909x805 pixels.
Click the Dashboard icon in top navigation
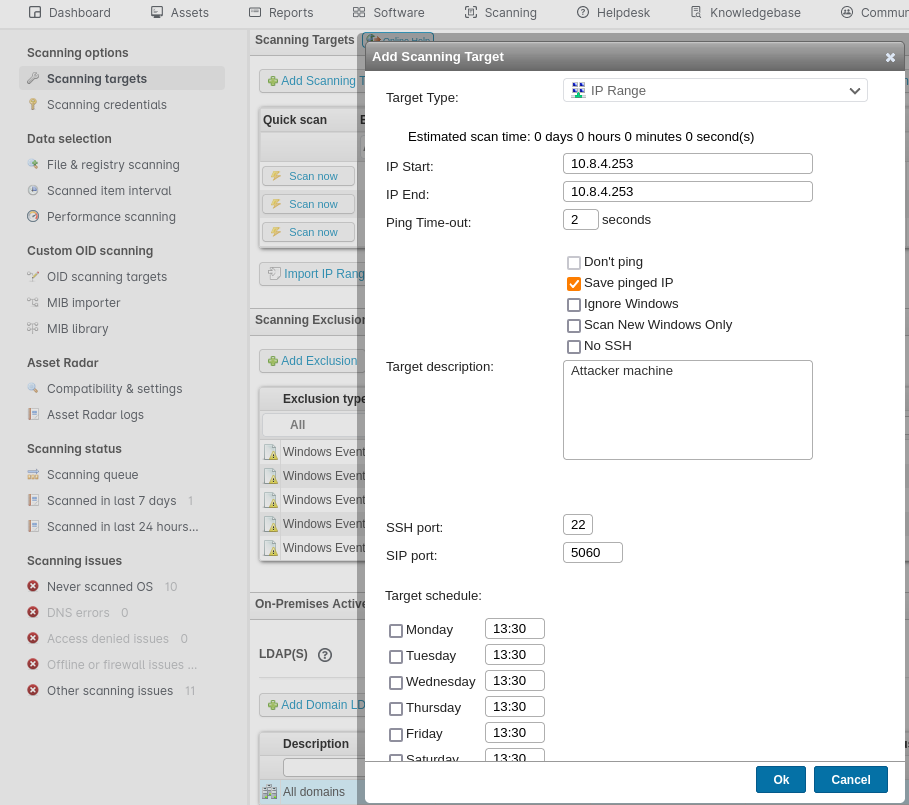35,12
